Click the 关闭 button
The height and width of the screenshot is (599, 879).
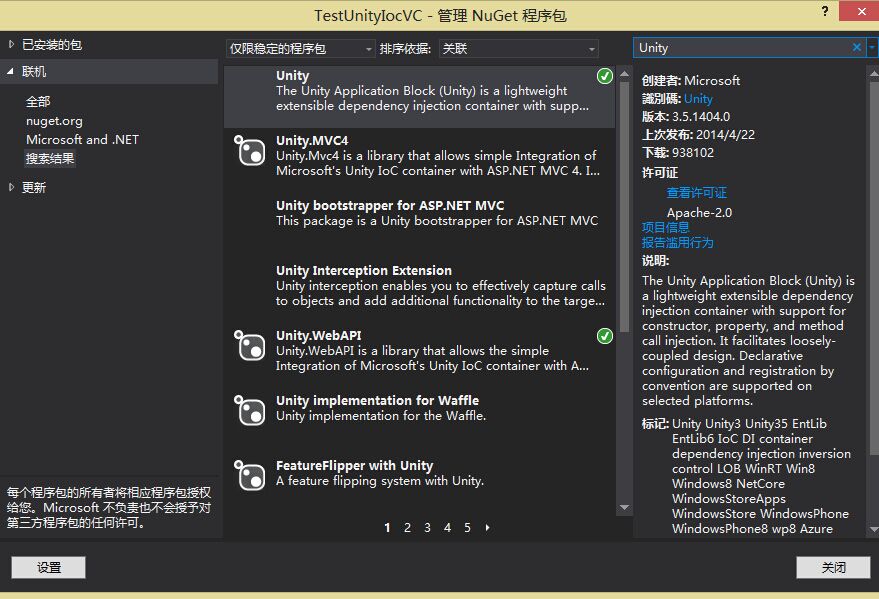click(833, 567)
